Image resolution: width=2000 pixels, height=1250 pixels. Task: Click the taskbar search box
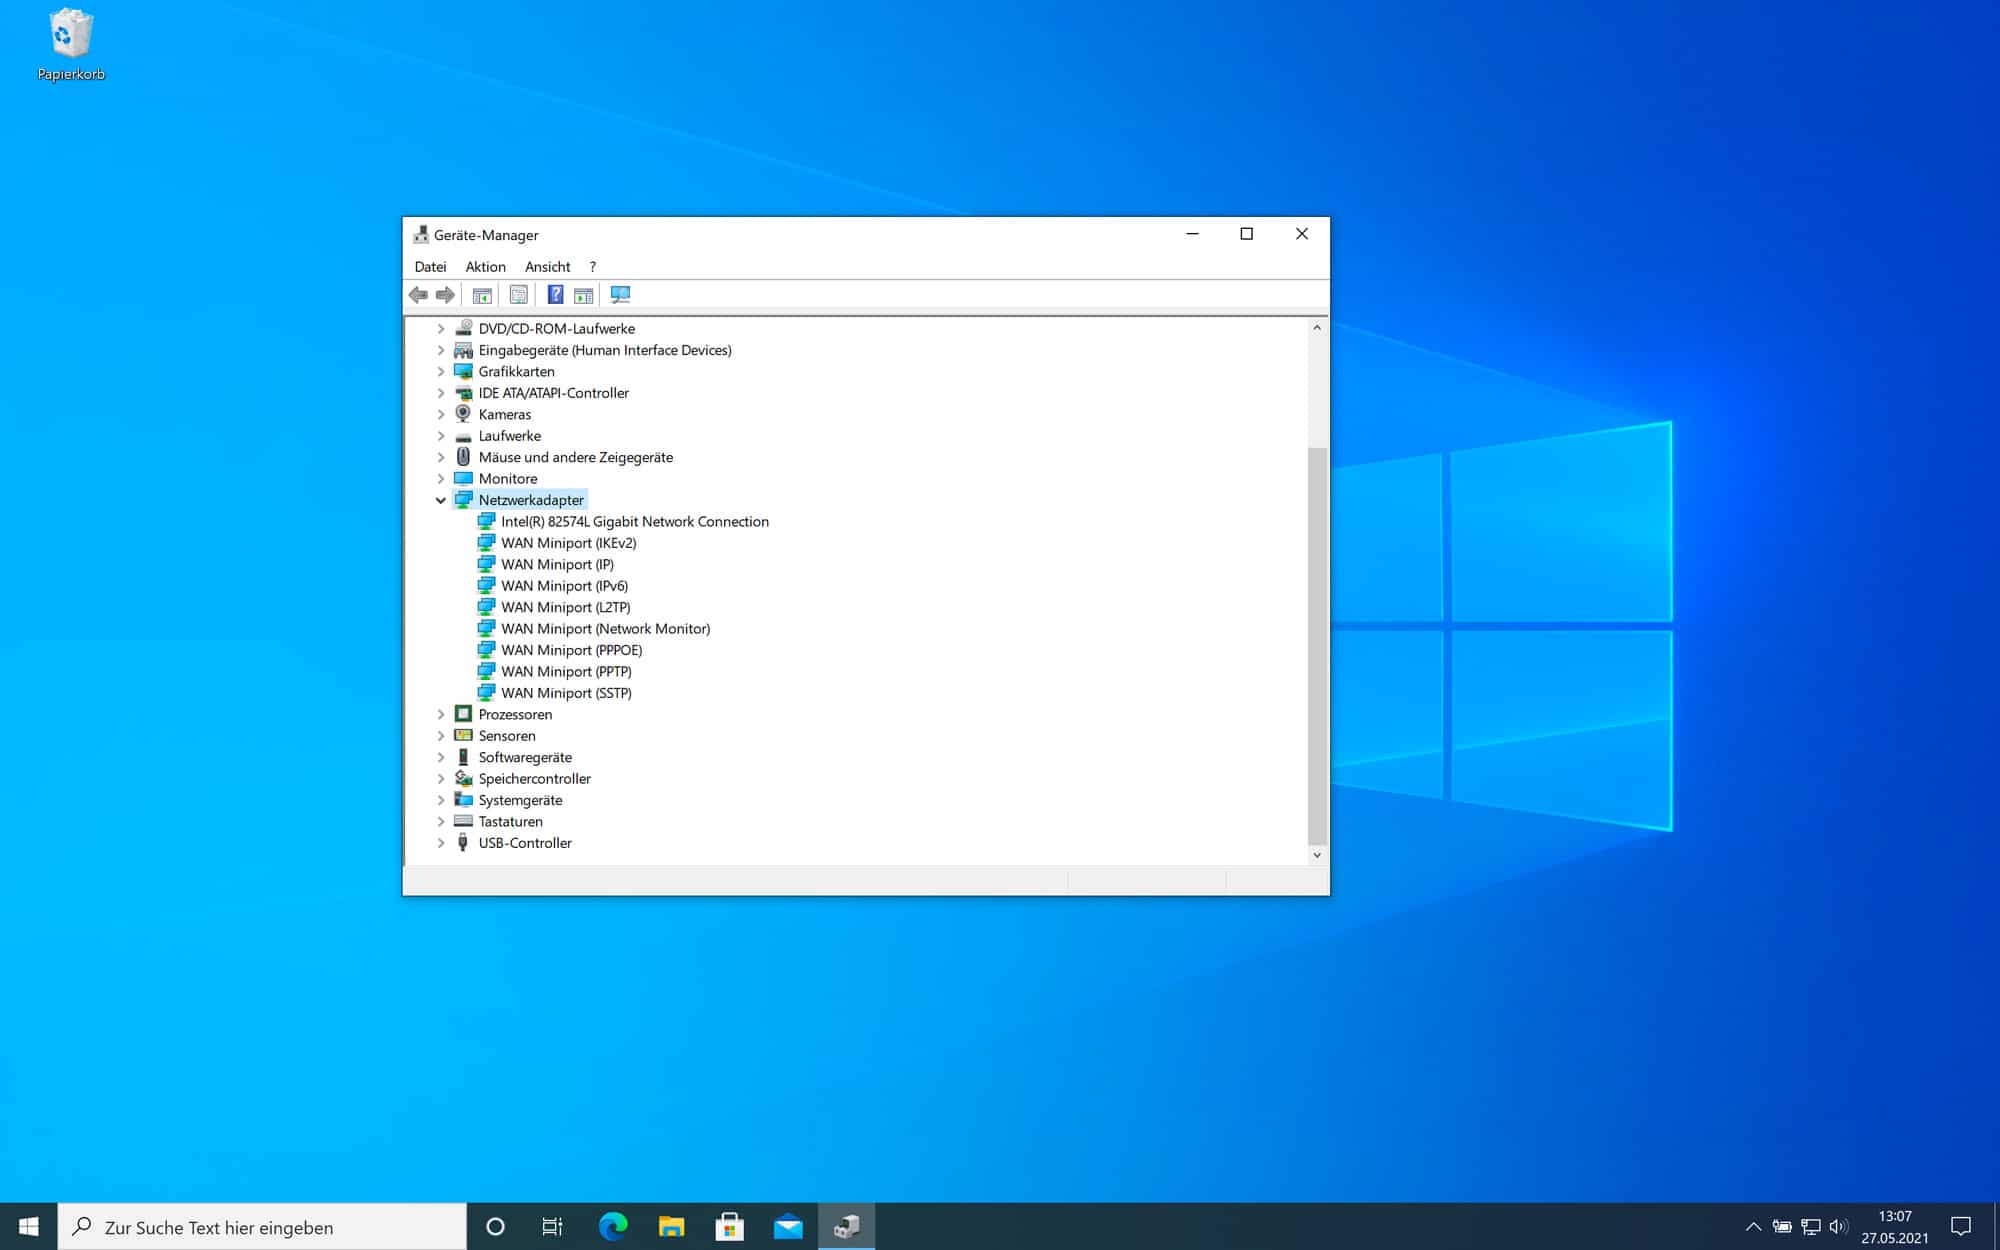click(262, 1226)
